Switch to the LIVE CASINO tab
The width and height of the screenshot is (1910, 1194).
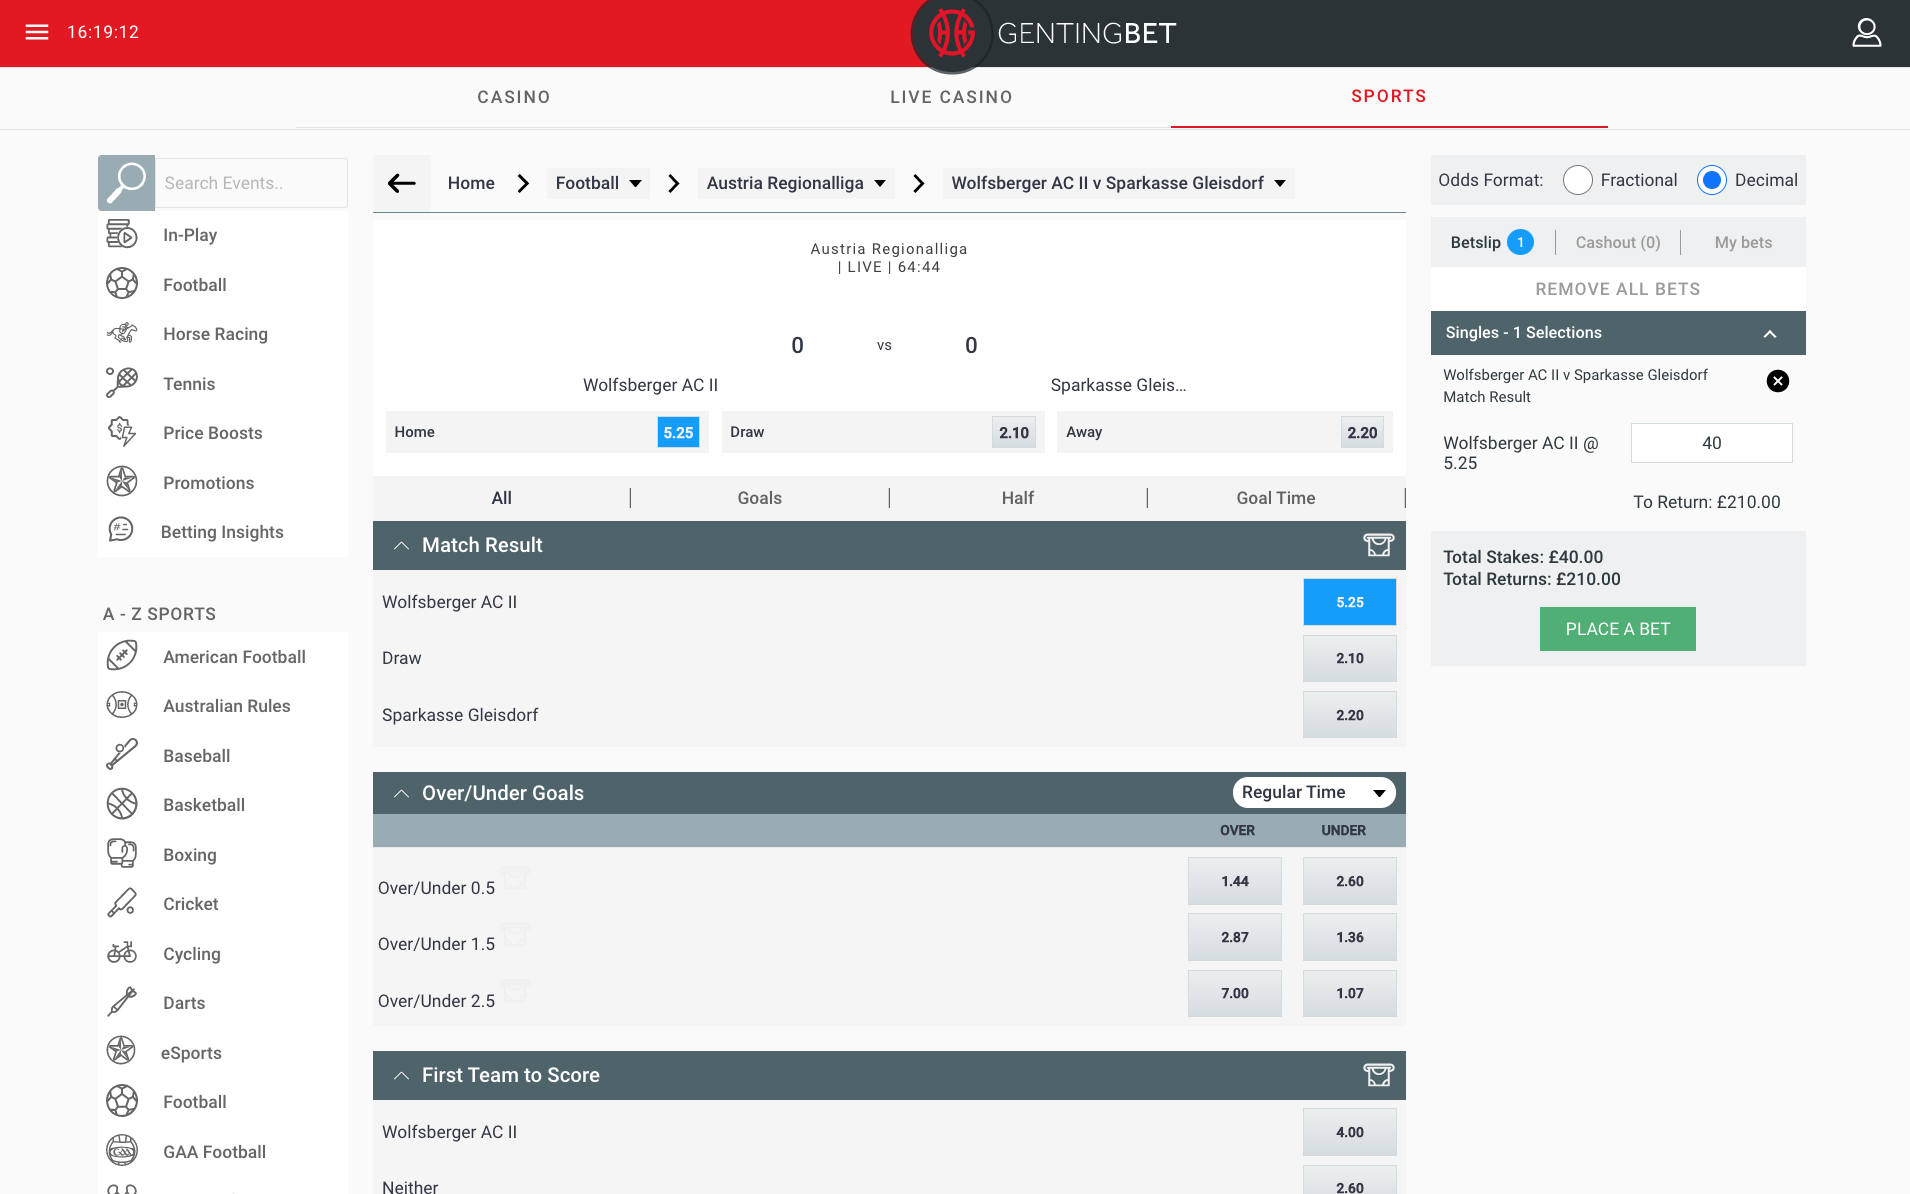[950, 96]
